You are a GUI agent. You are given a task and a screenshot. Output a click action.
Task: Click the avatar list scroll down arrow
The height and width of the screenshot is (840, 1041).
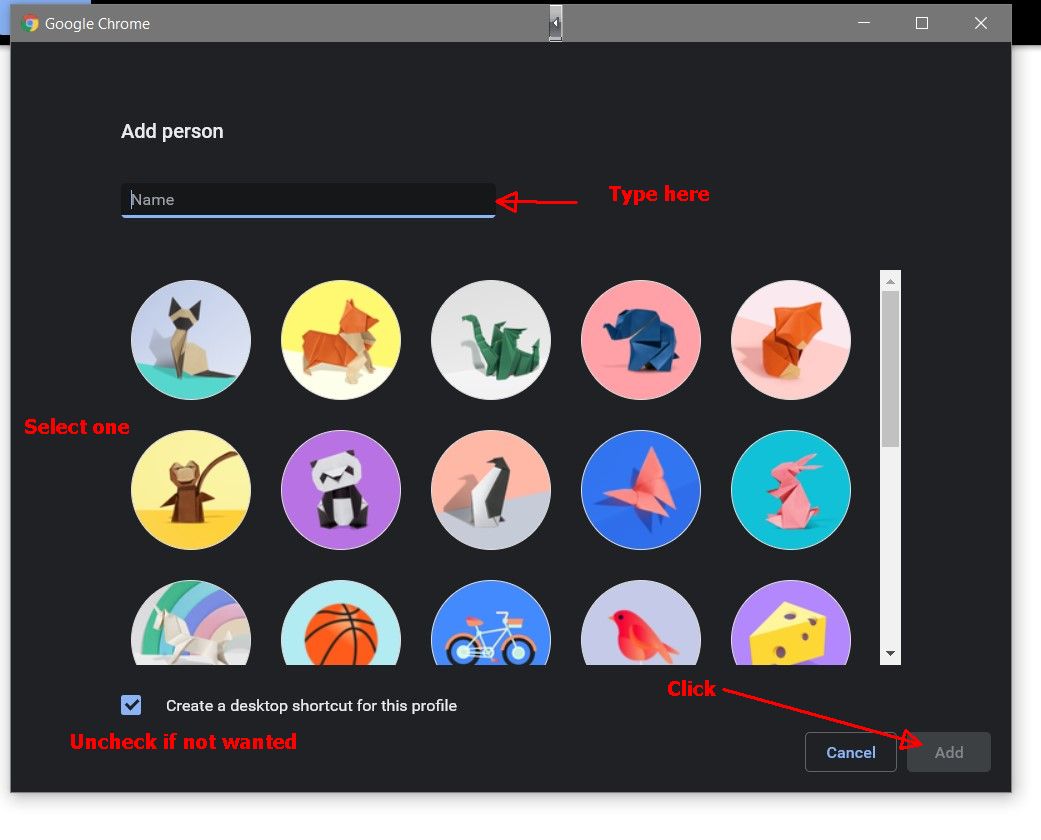click(x=890, y=654)
